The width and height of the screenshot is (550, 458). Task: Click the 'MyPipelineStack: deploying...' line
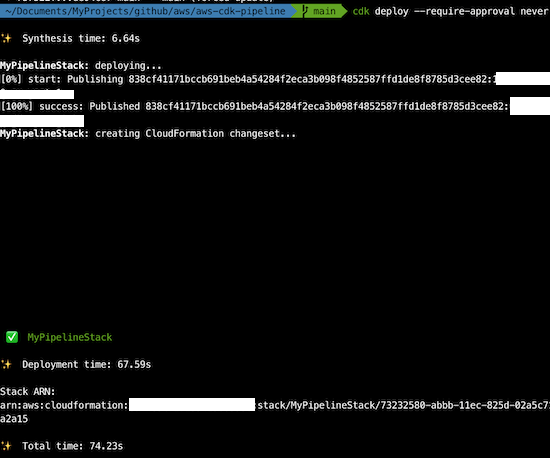[81, 66]
